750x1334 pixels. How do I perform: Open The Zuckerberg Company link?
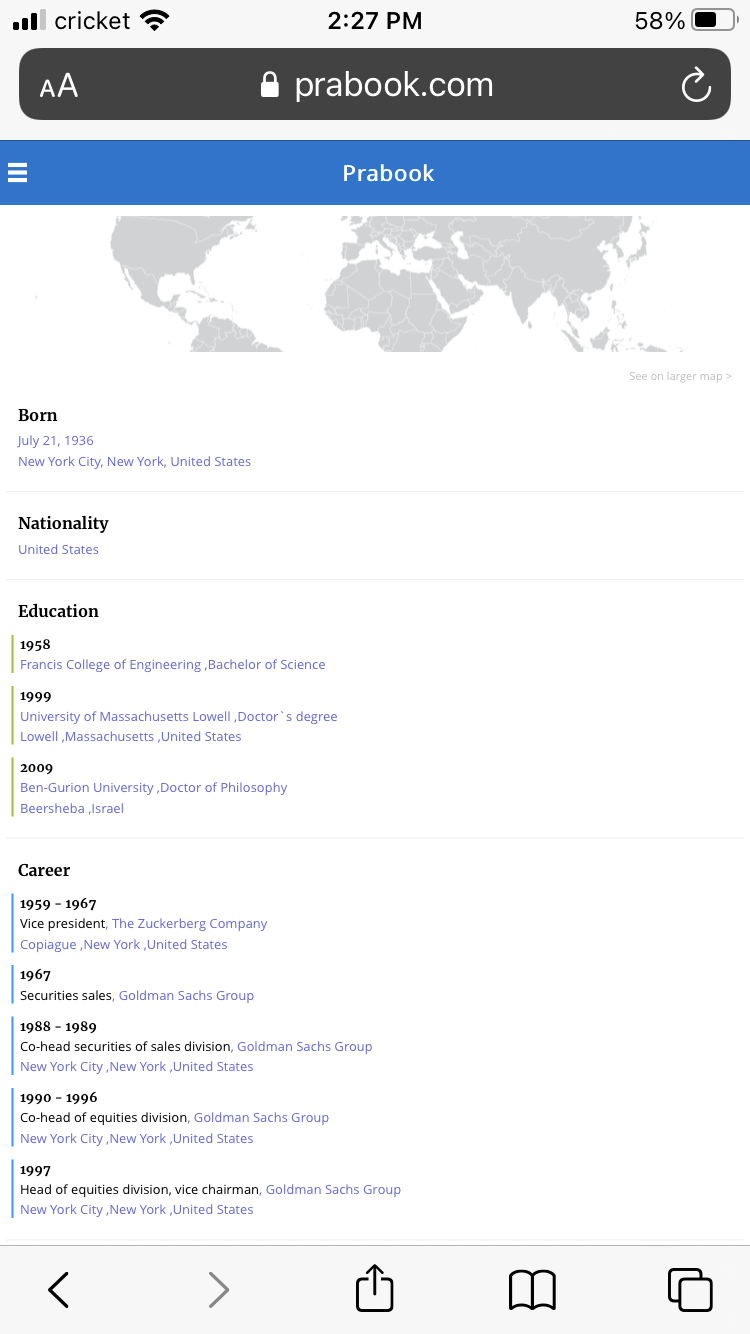click(x=190, y=923)
